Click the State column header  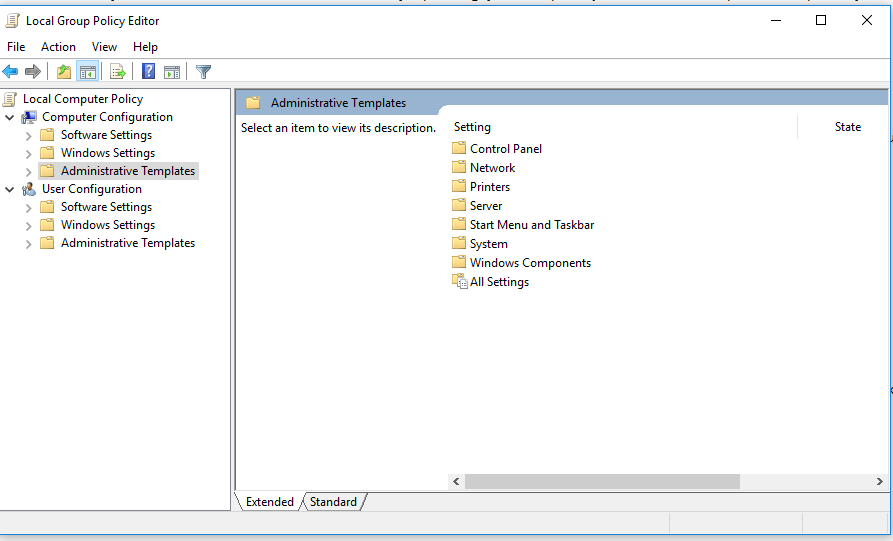pos(847,127)
